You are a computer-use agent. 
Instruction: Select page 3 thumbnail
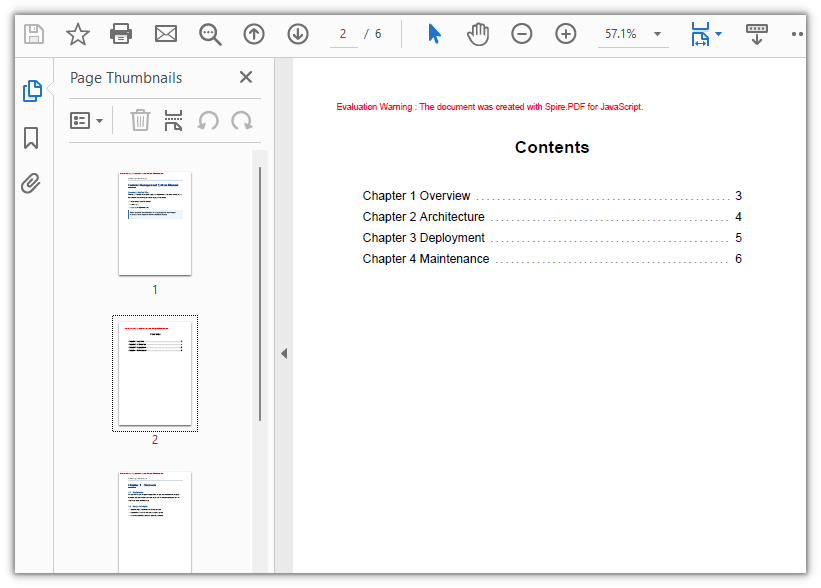coord(155,522)
